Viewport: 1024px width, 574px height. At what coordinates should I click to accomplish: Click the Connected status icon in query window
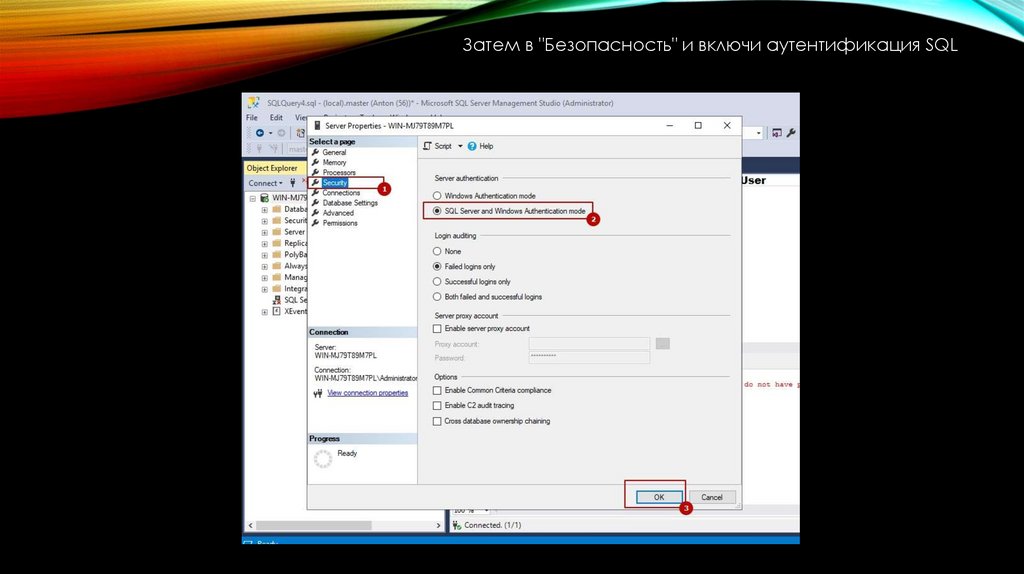pyautogui.click(x=456, y=526)
